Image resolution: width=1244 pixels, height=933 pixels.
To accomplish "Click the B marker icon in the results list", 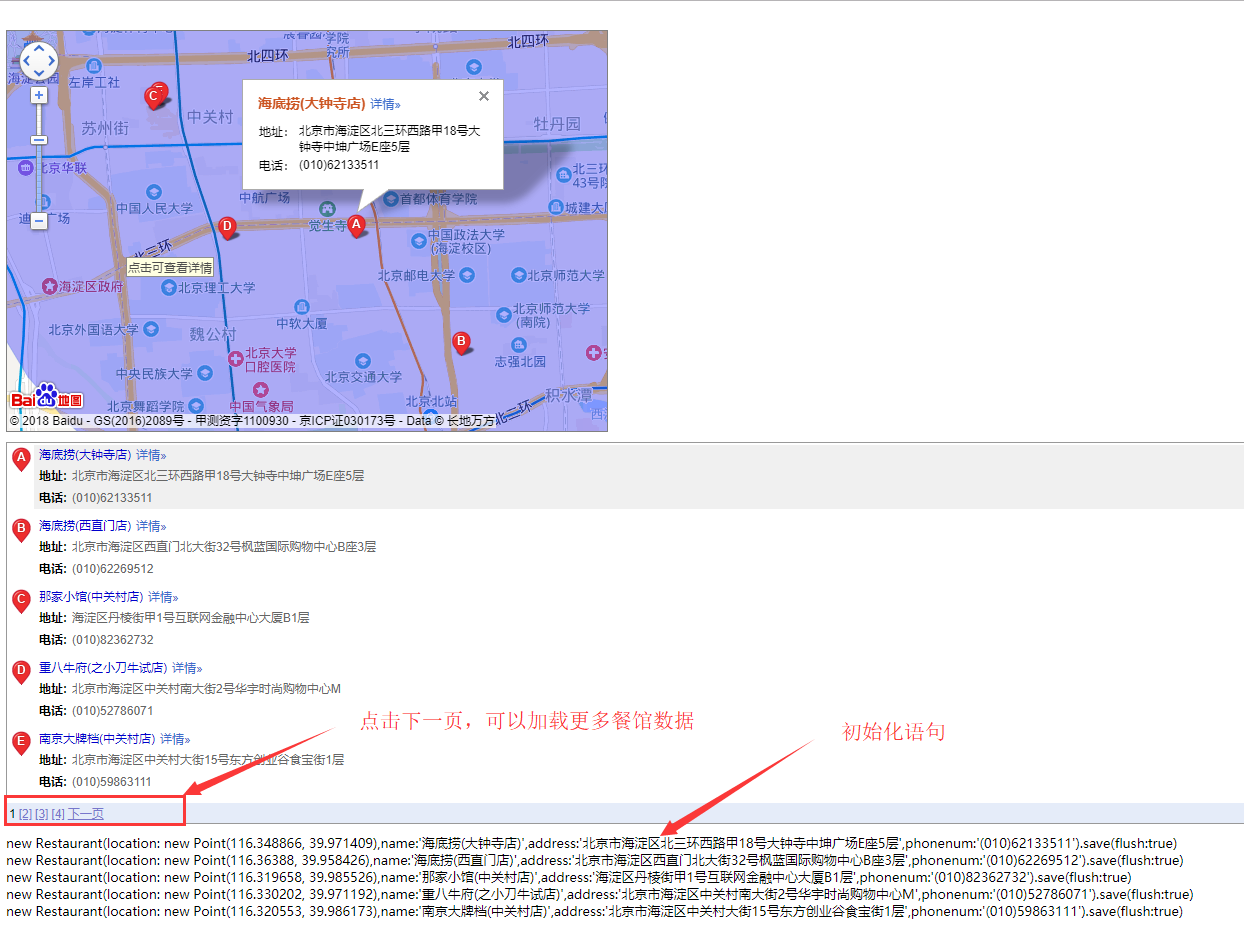I will click(x=21, y=531).
